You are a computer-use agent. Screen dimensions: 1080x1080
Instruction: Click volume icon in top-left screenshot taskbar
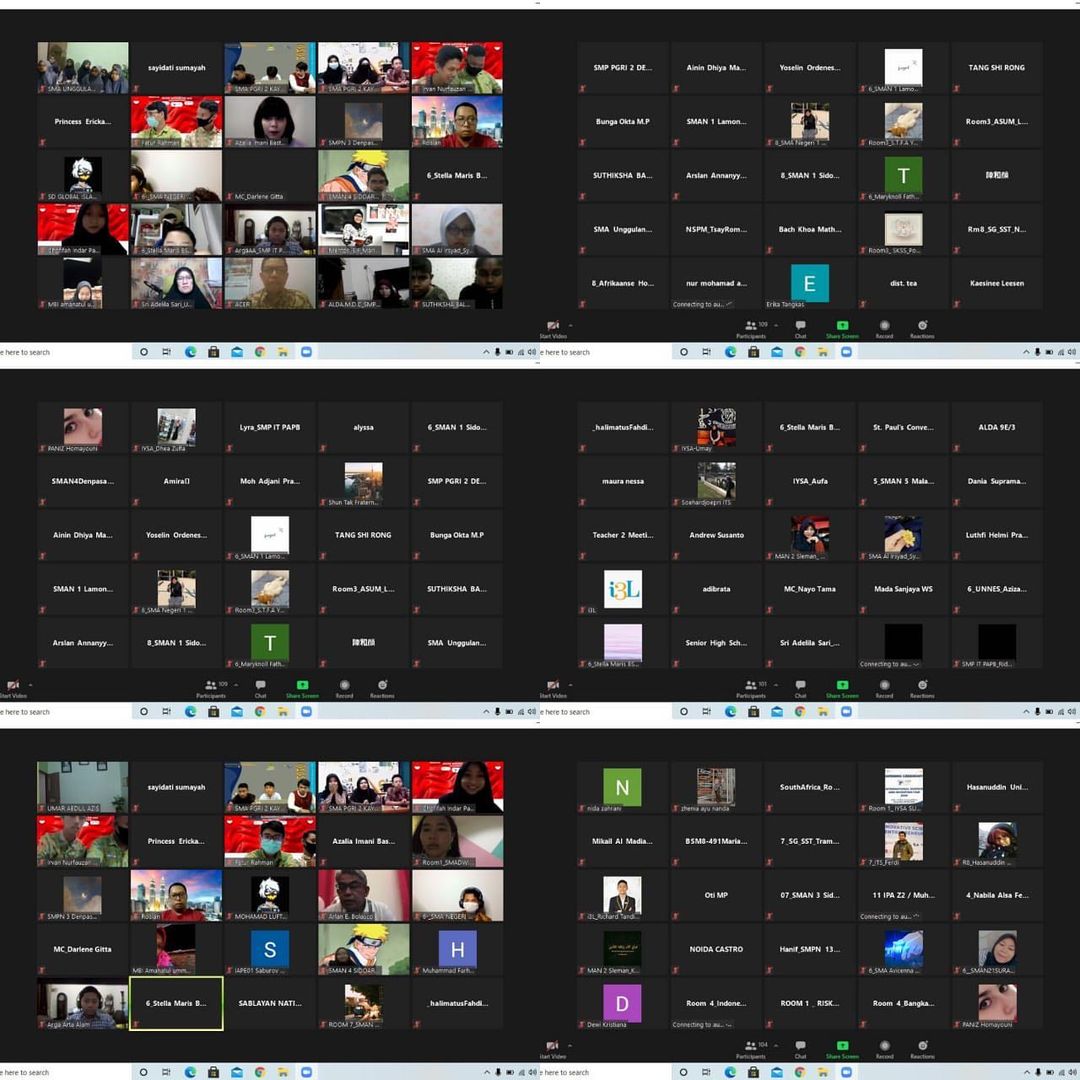(531, 352)
